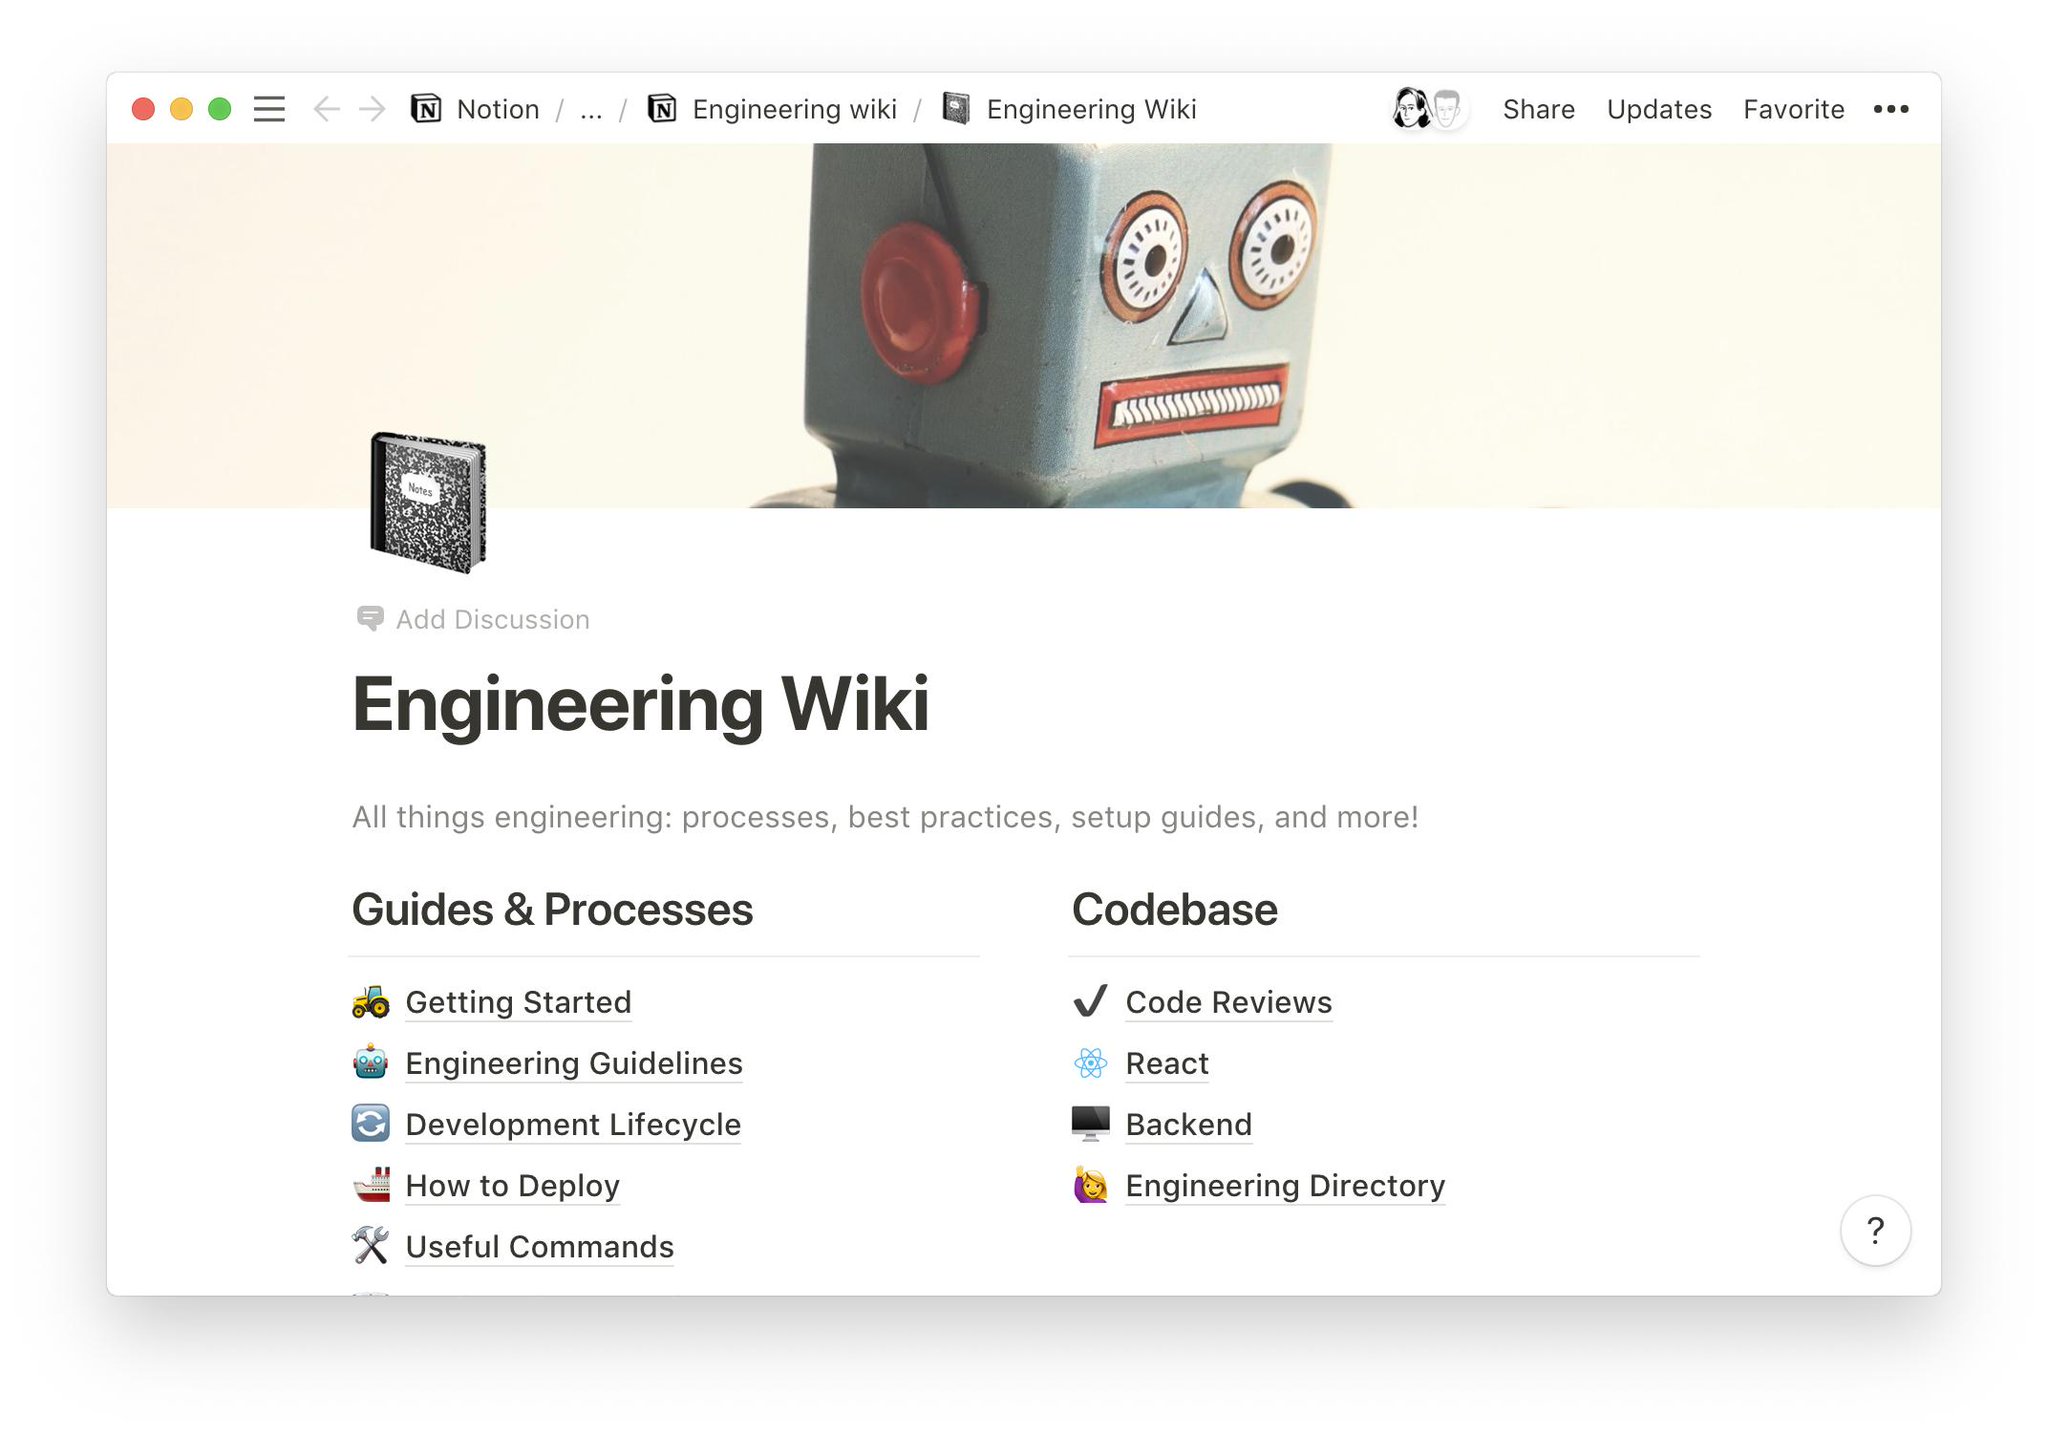Screen dimensions: 2048x1437
Task: Open the Backend page
Action: click(x=1188, y=1124)
